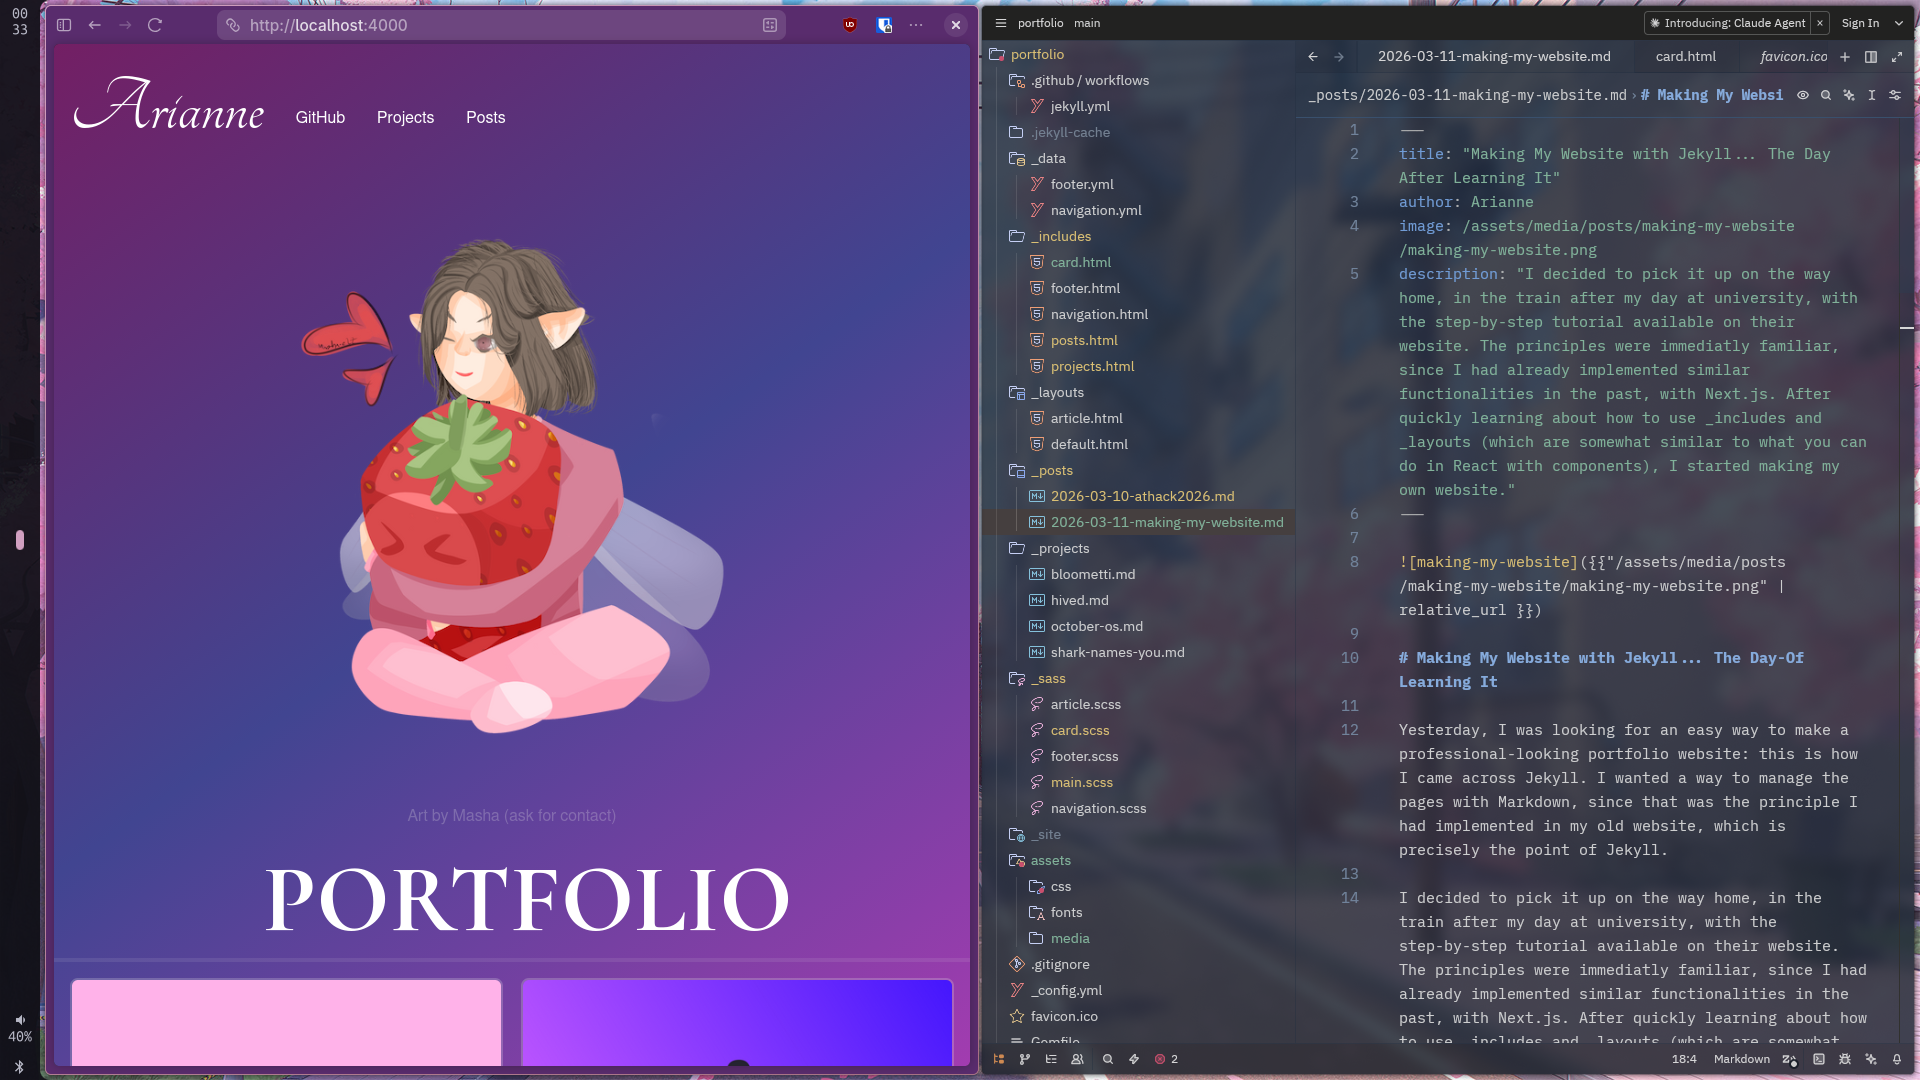Click the Sign In button
This screenshot has height=1080, width=1920.
point(1861,22)
